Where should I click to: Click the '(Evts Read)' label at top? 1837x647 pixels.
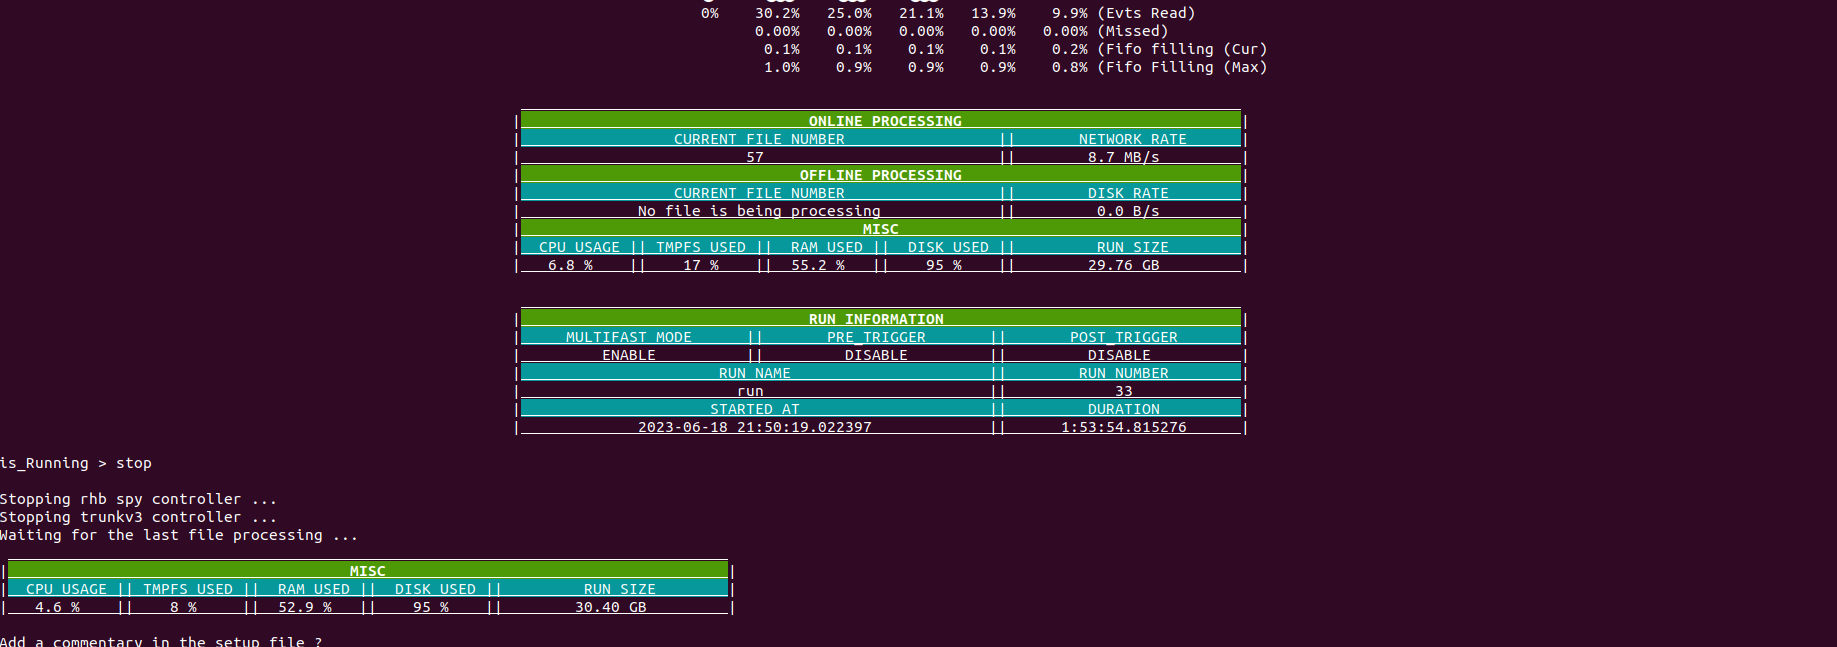(1146, 13)
